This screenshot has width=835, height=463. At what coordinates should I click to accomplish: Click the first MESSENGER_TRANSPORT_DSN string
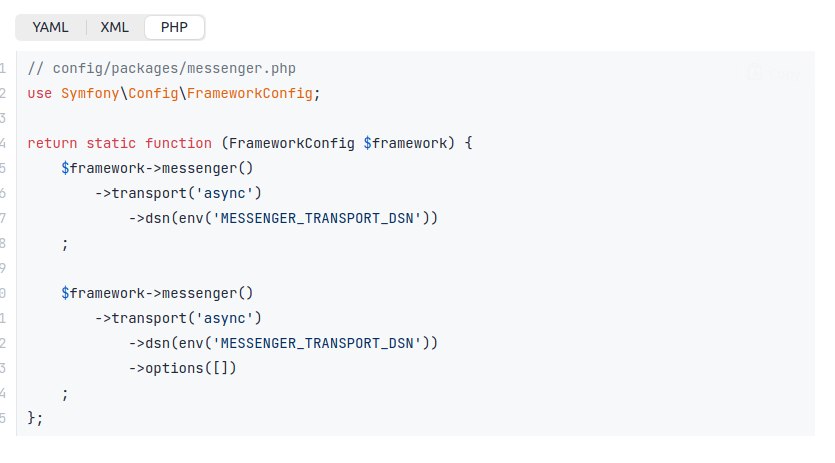click(x=317, y=218)
